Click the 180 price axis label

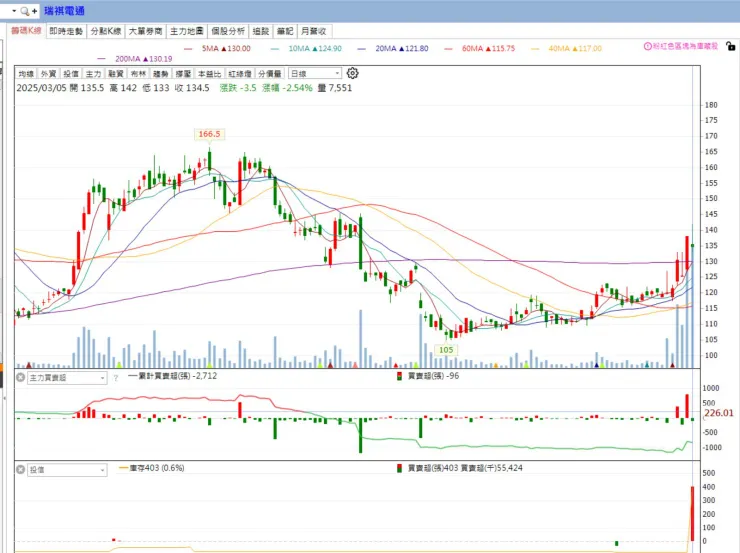click(x=711, y=105)
